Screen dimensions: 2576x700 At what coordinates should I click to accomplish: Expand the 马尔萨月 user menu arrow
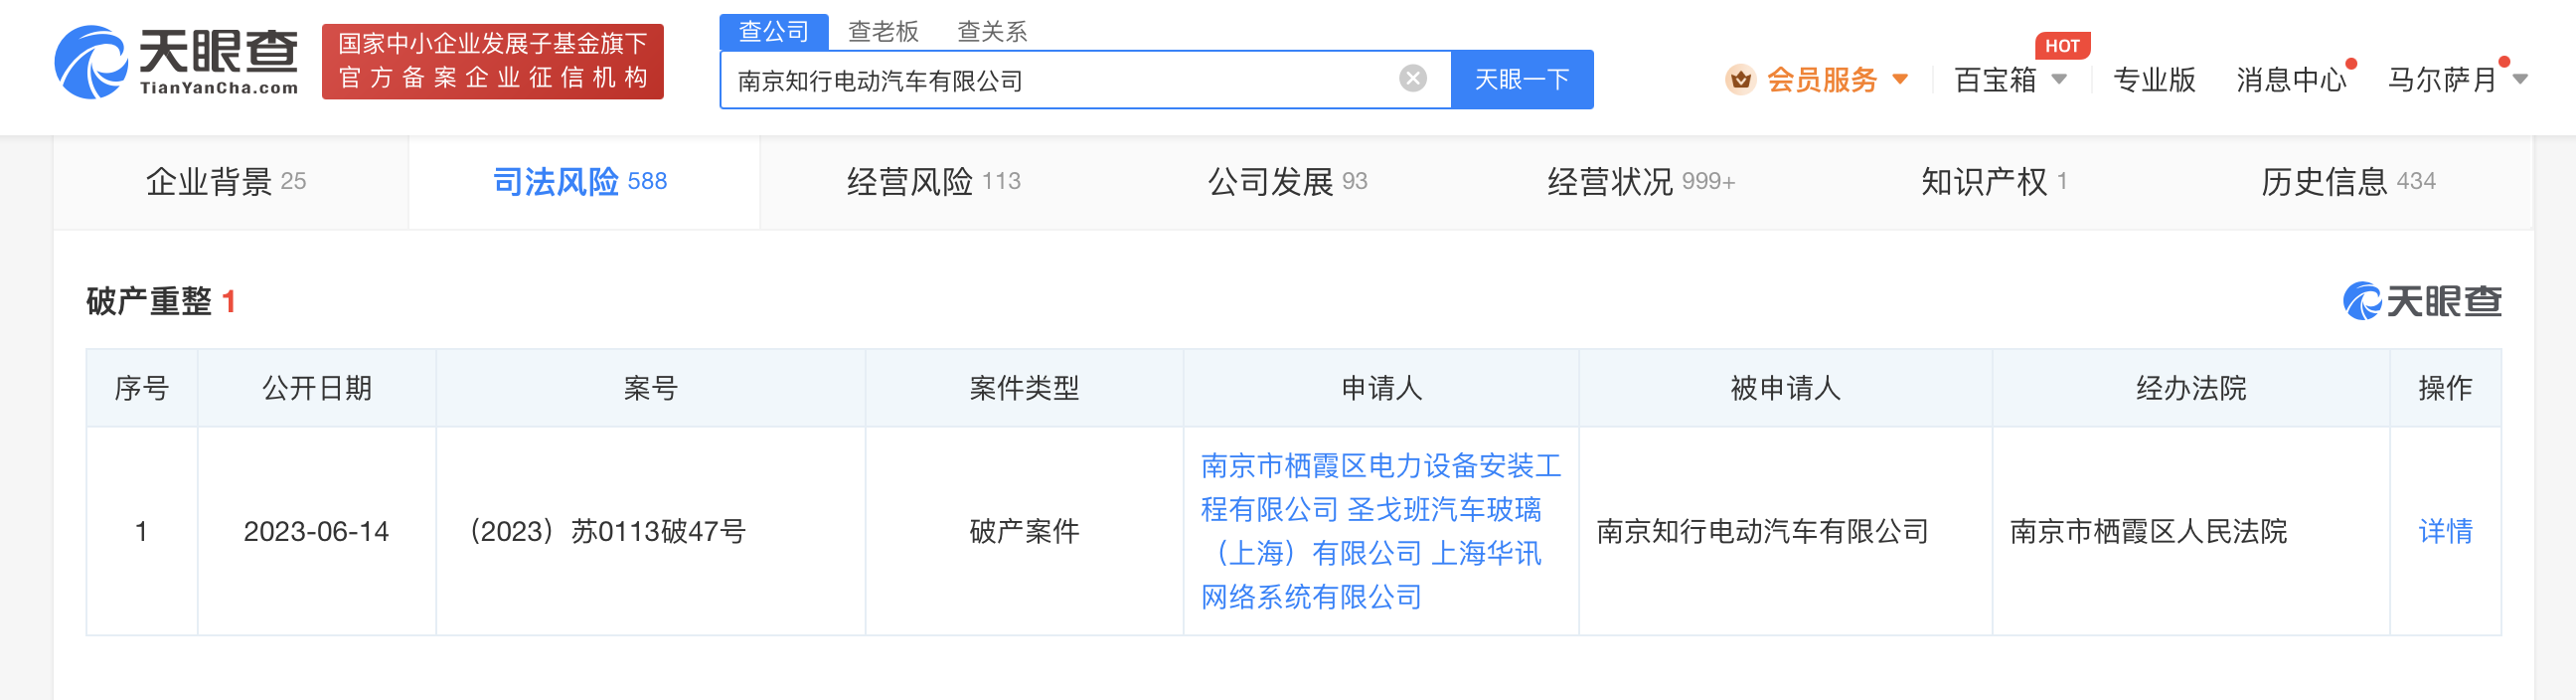[x=2520, y=80]
